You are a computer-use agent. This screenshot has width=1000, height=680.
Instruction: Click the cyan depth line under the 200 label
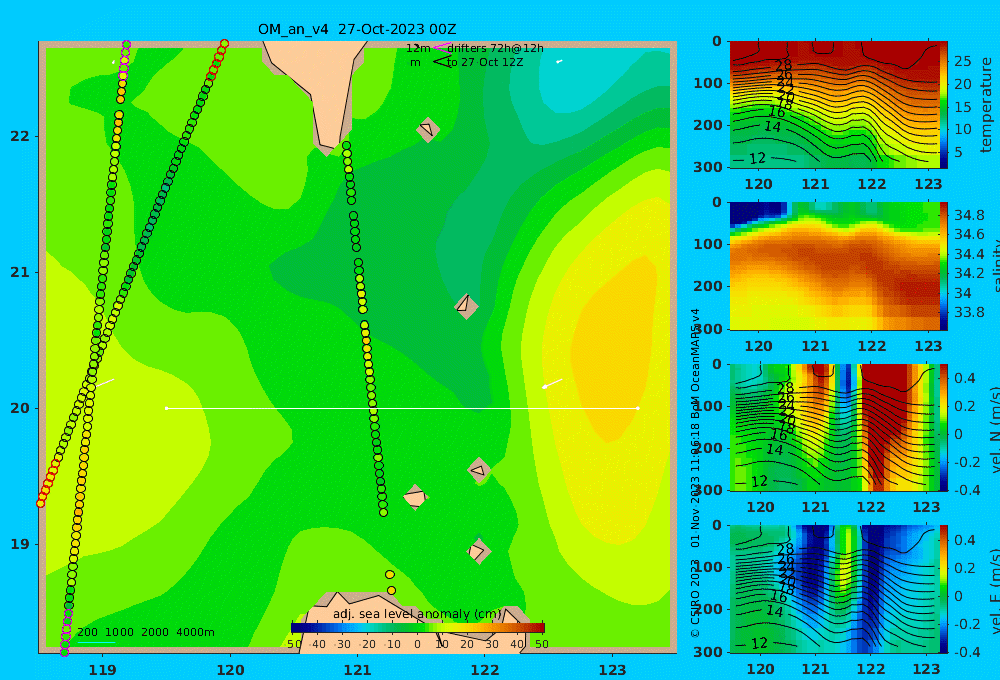[x=96, y=642]
